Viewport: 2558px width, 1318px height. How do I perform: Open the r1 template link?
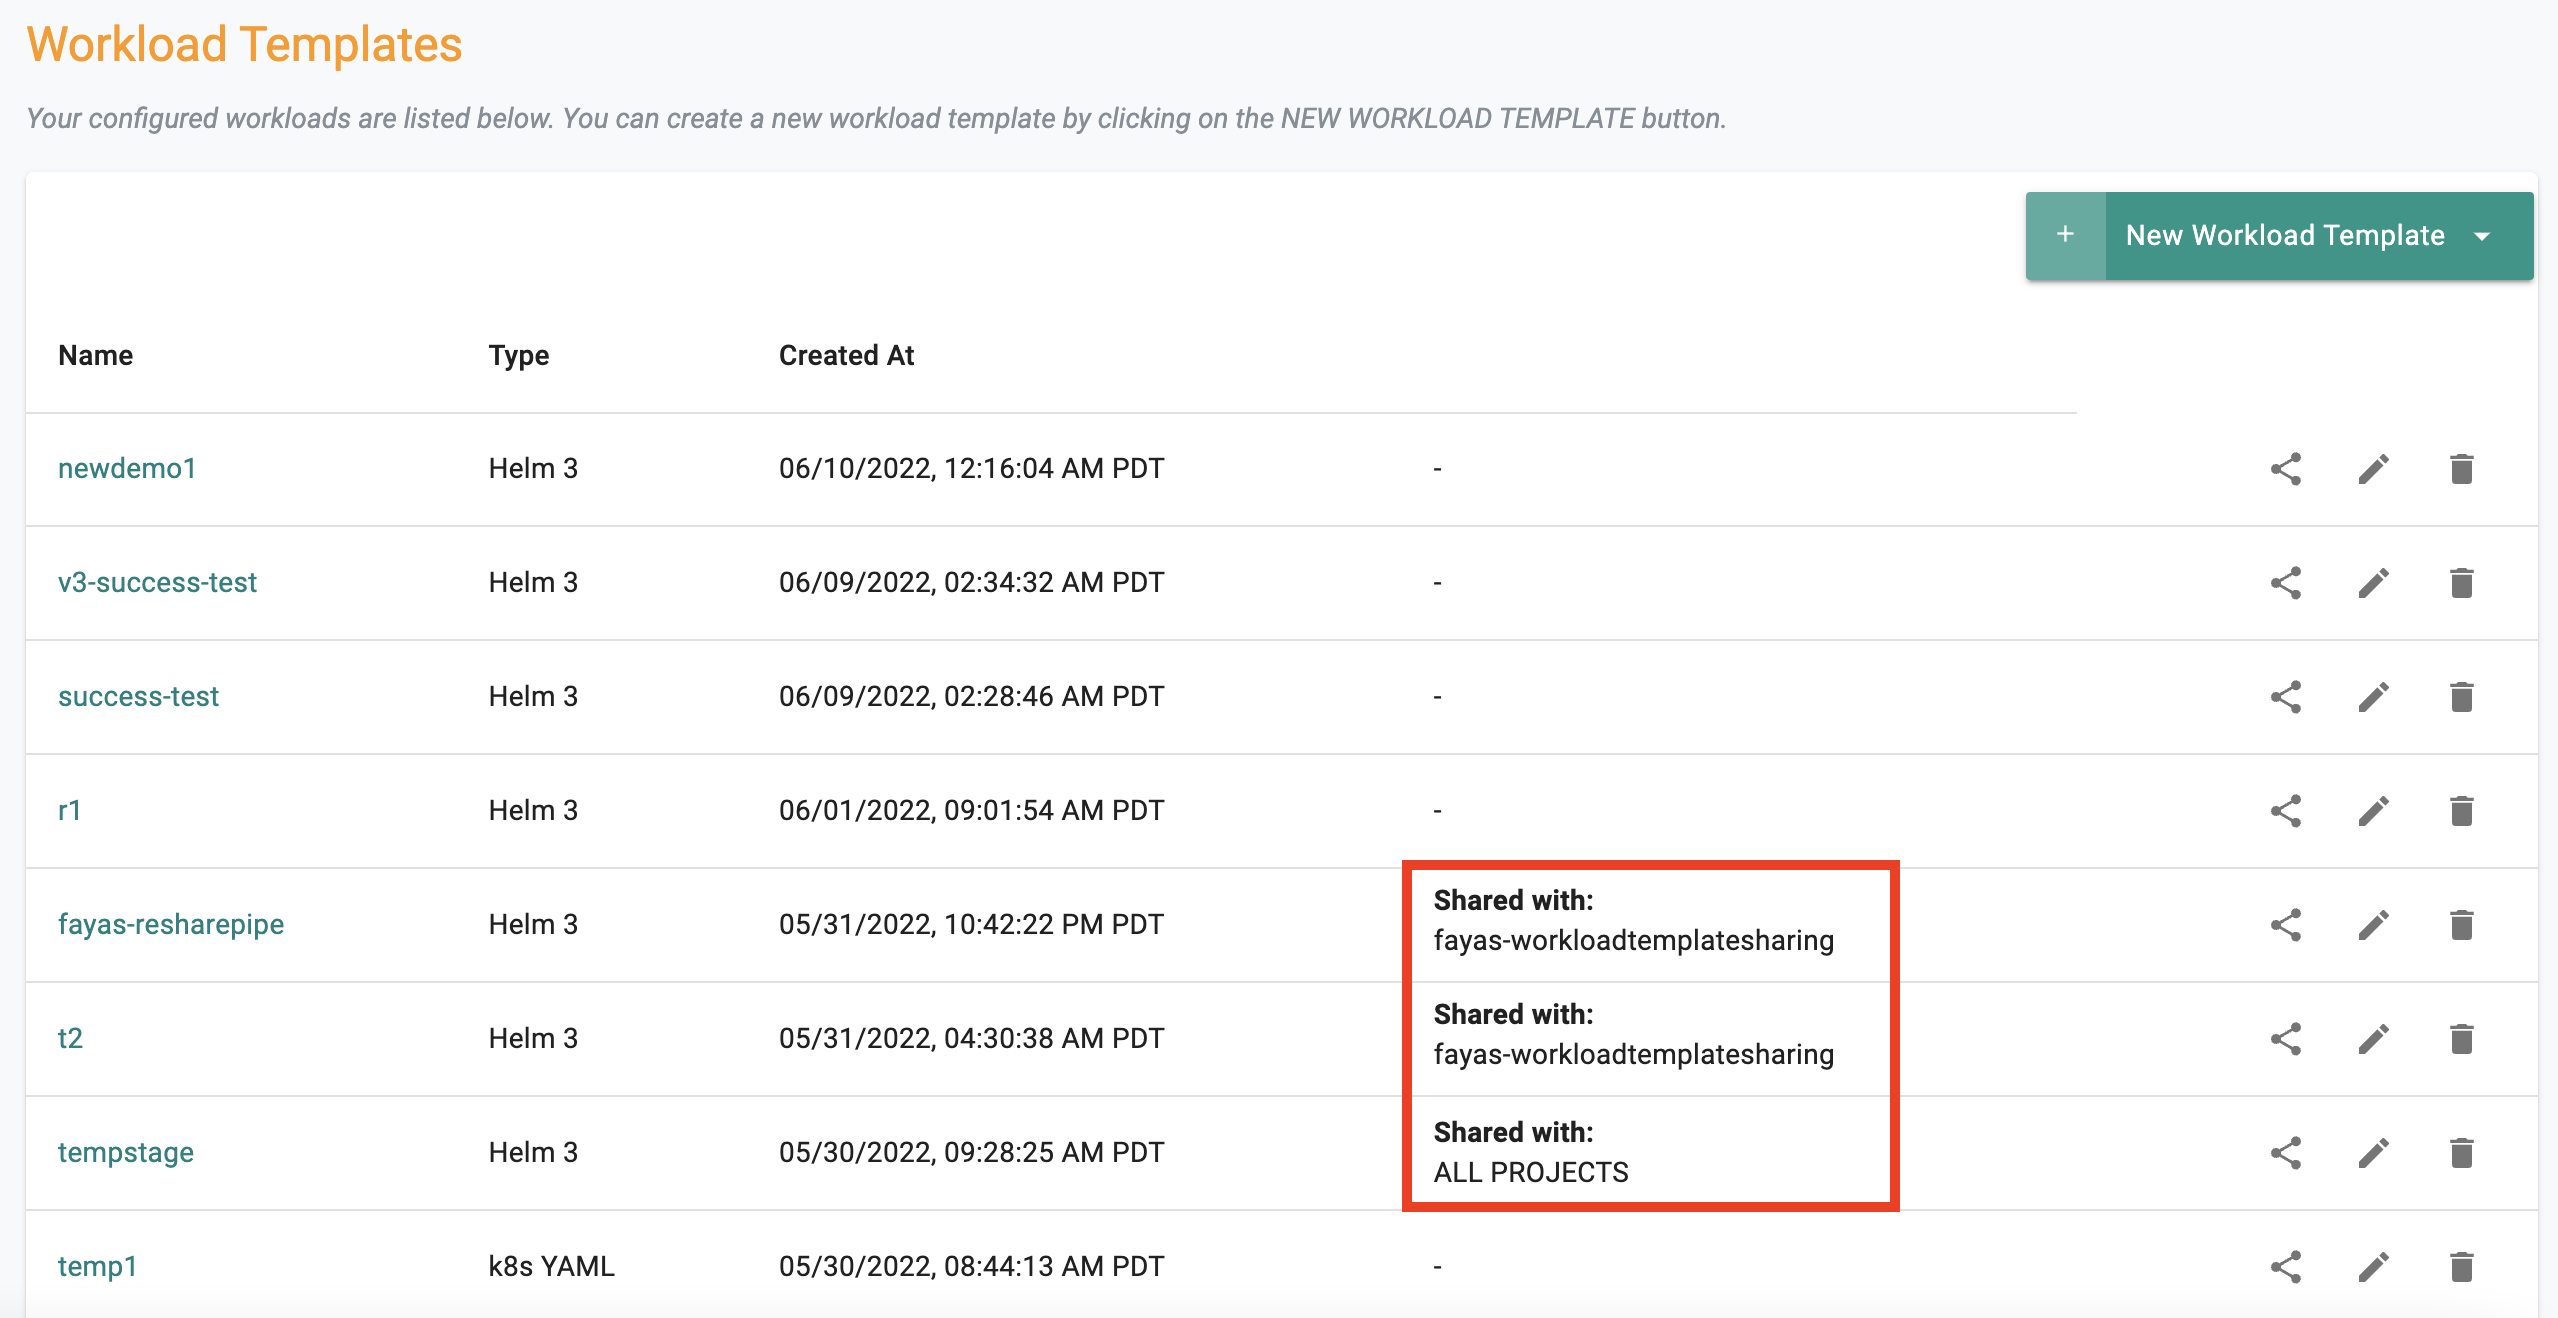[69, 810]
